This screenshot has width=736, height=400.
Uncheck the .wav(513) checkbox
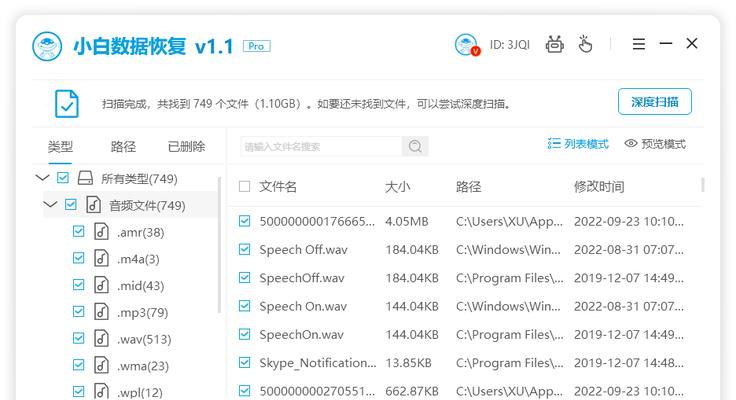(78, 338)
